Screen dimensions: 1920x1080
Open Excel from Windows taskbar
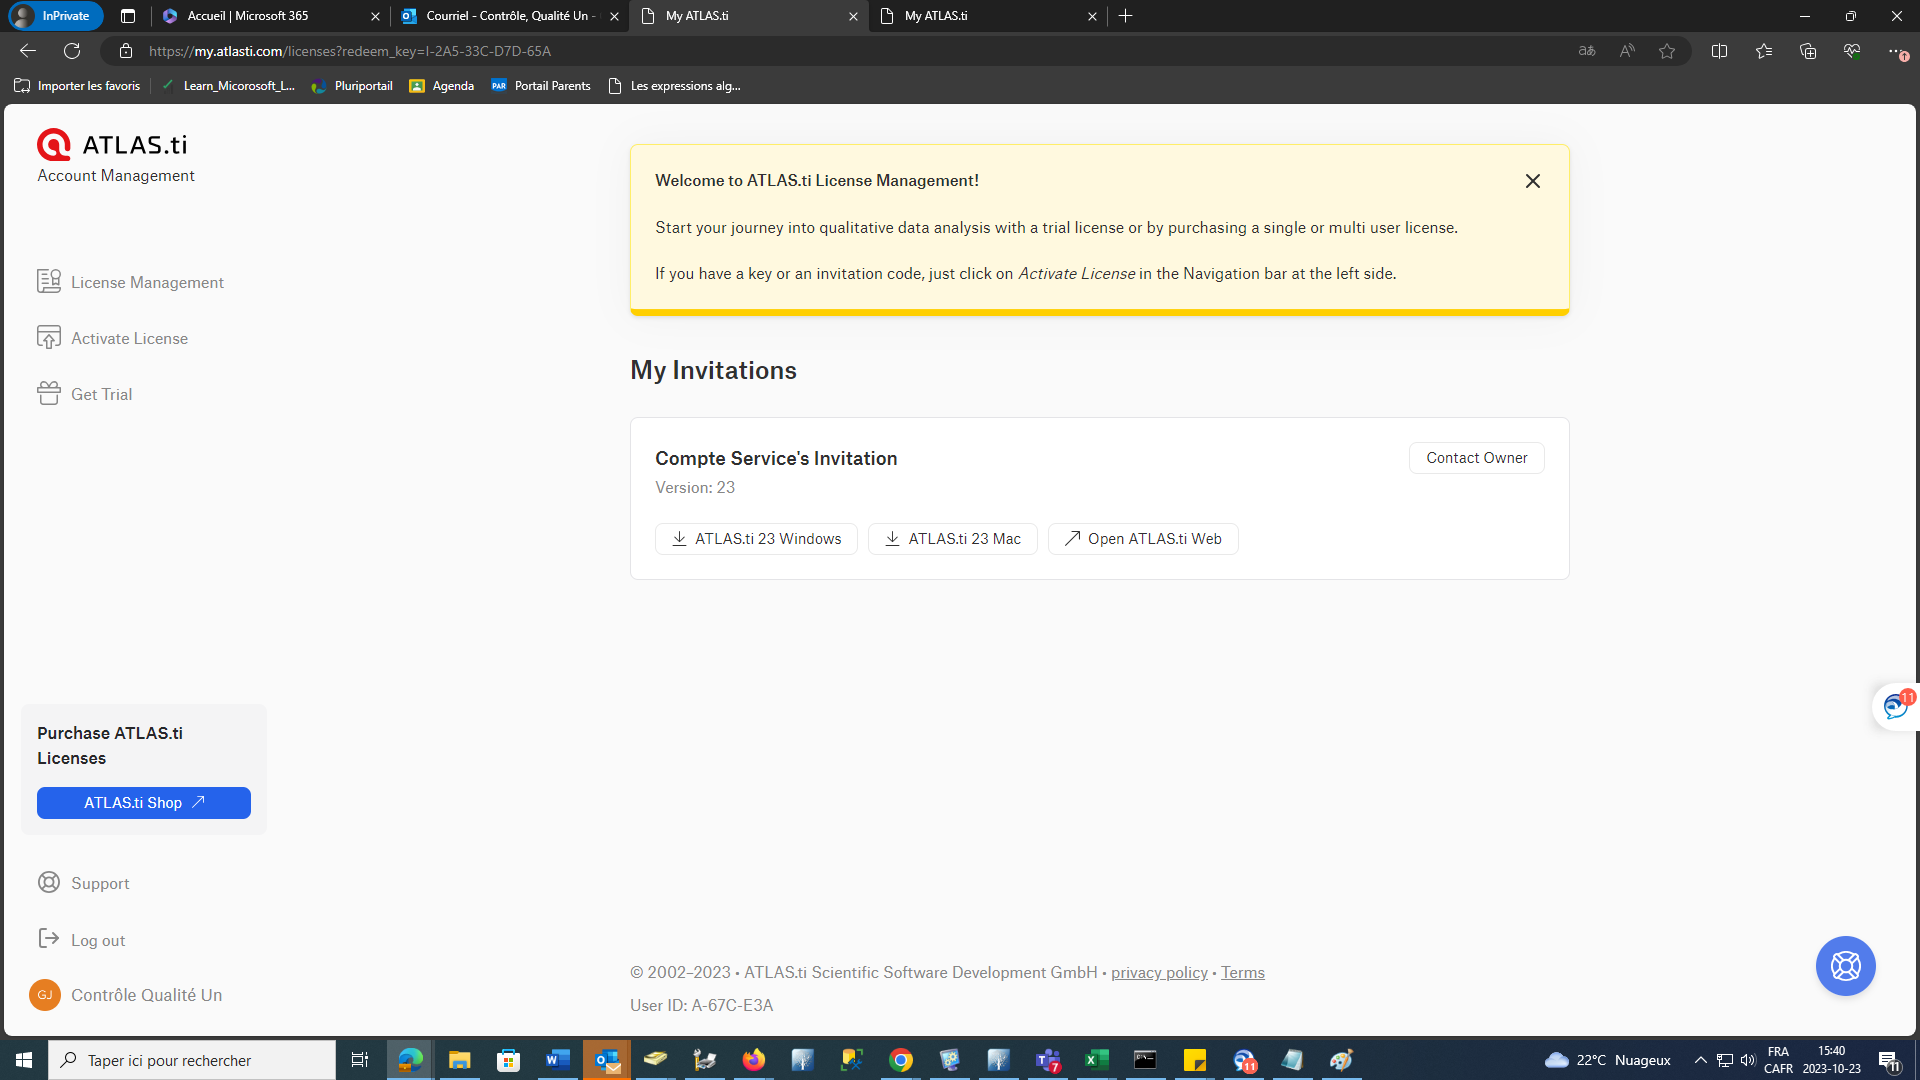pos(1096,1060)
